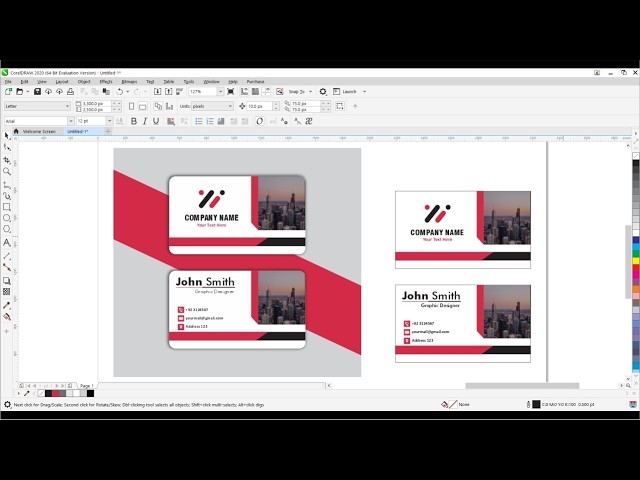Expand the Open recent dropdown arrow

[27, 91]
